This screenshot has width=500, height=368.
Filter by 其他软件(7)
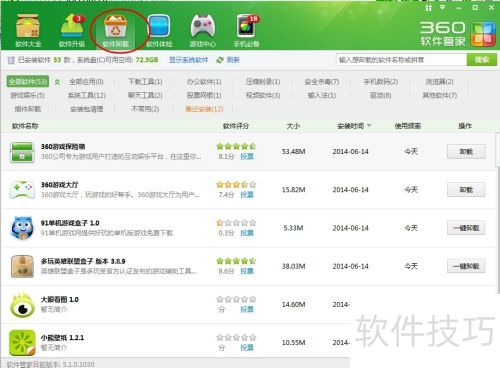[x=439, y=95]
